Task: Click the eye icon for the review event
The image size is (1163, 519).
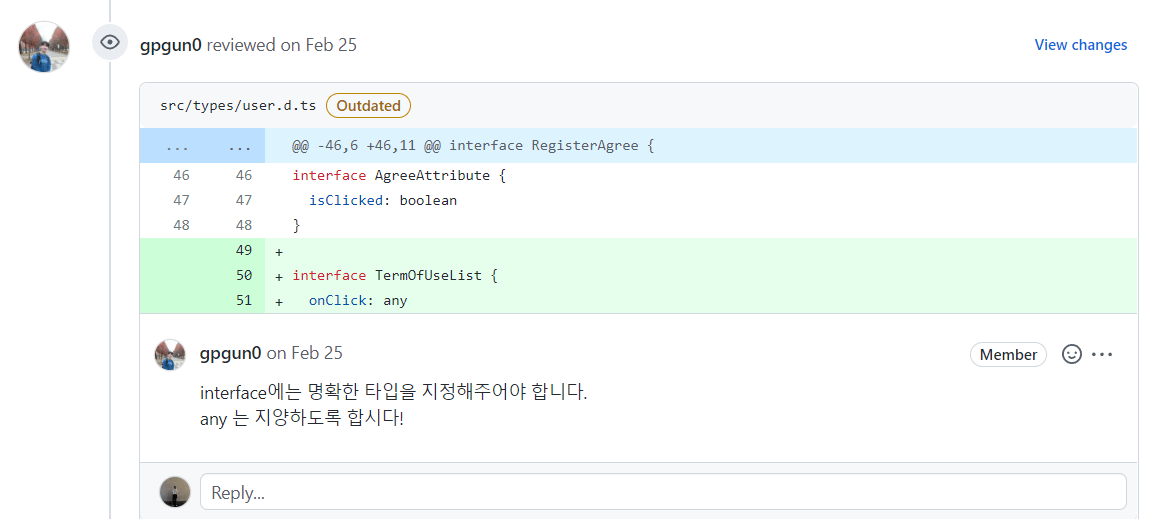Action: [x=110, y=42]
